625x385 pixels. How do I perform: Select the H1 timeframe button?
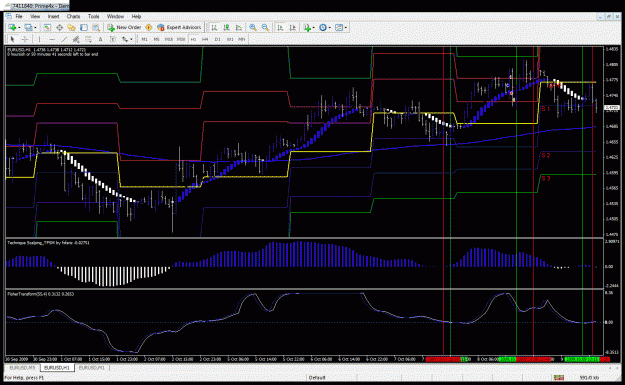[x=193, y=39]
